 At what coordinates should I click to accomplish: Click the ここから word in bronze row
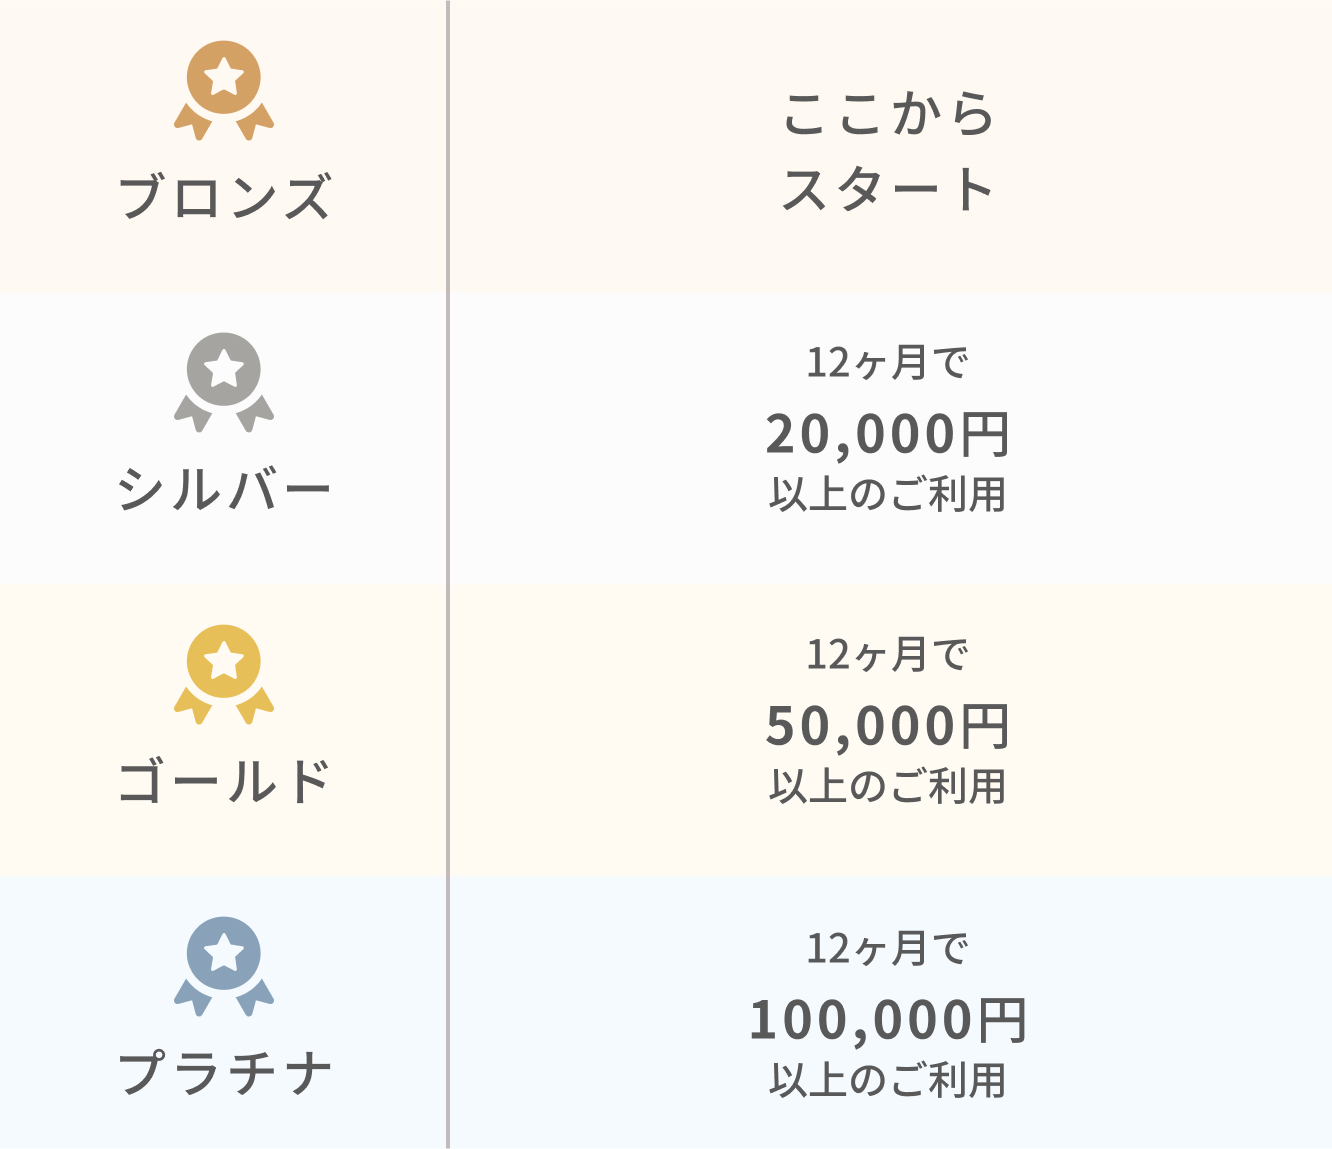888,113
